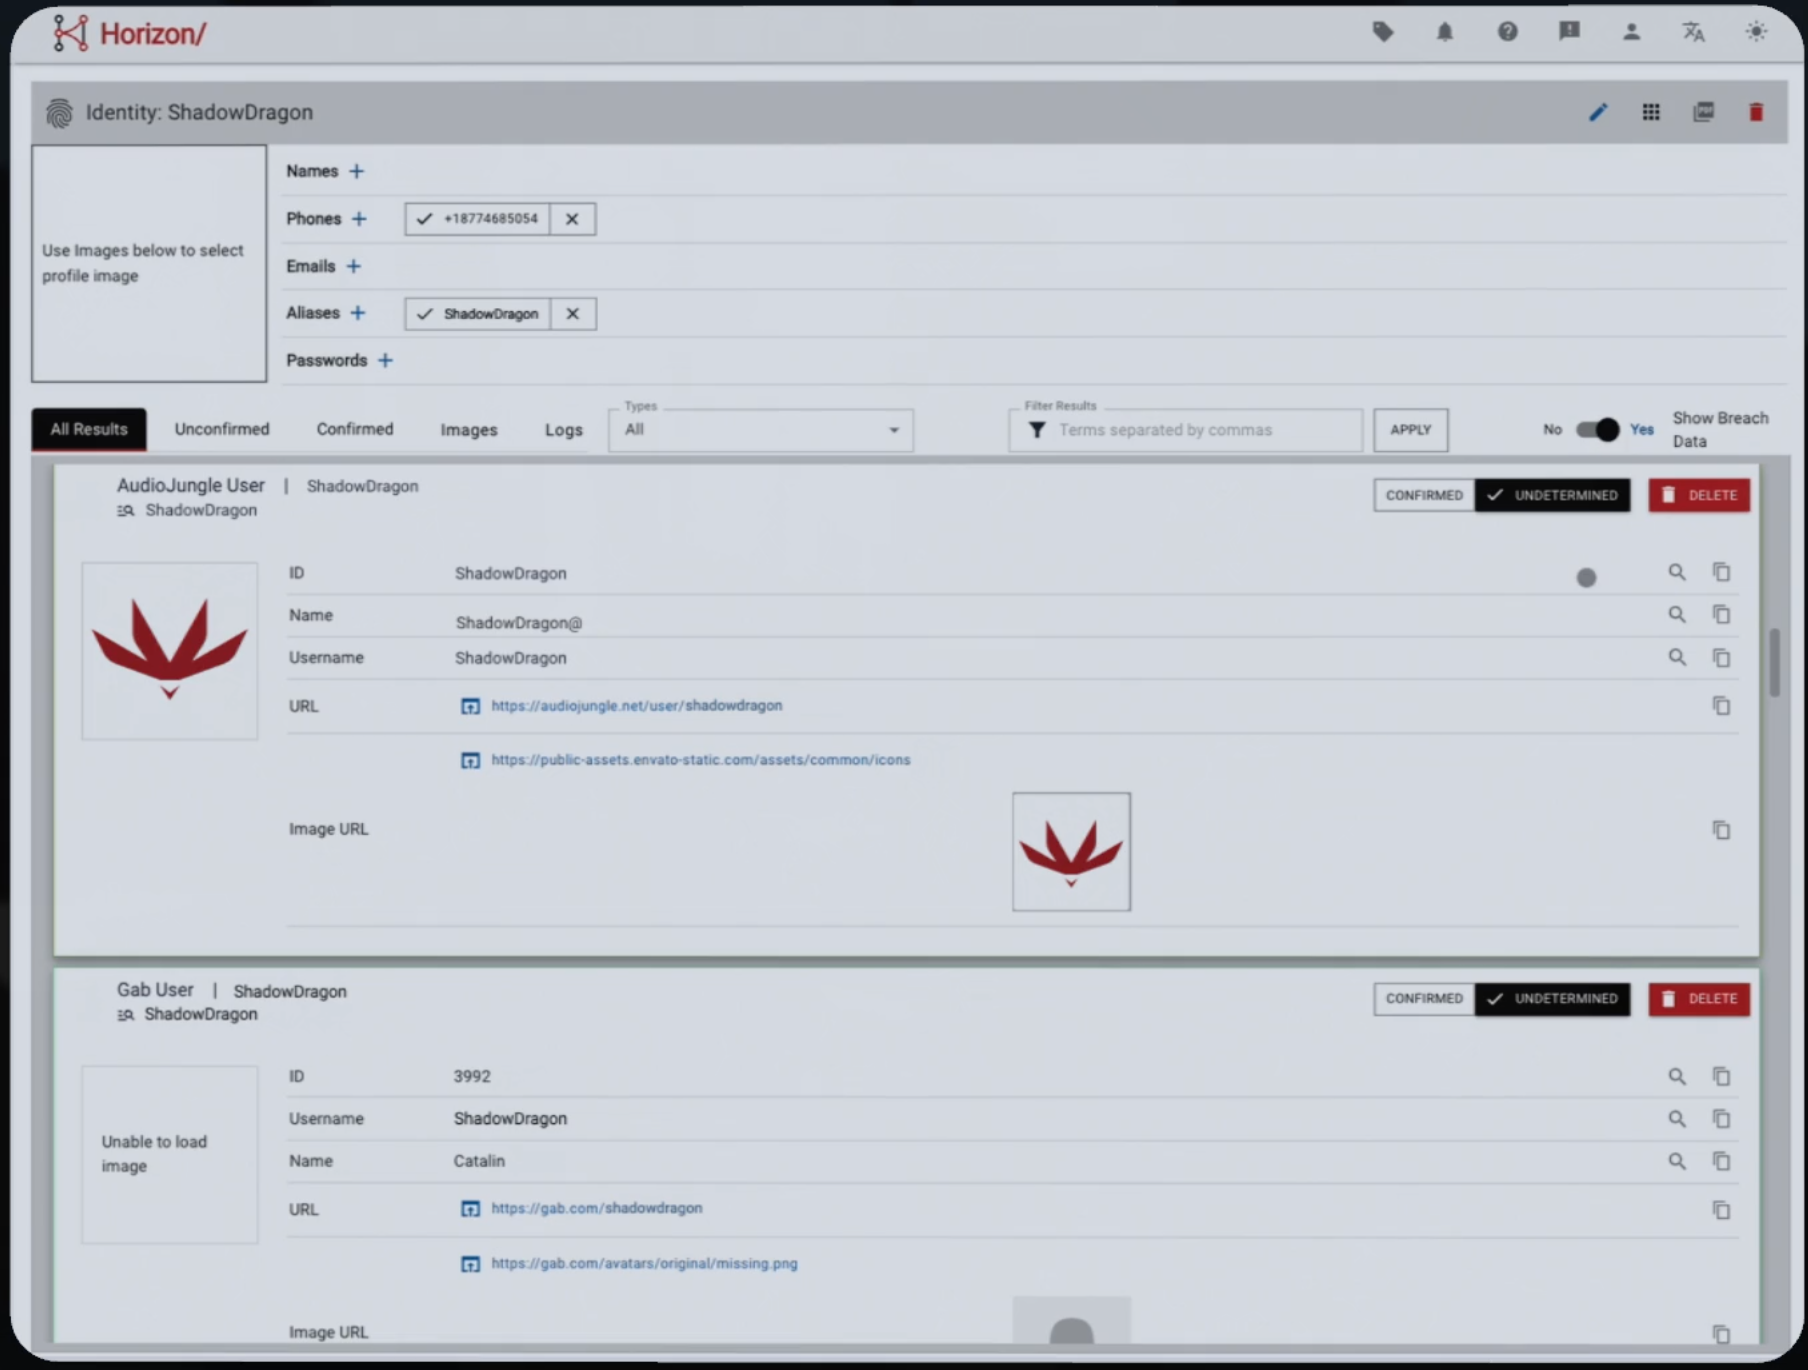Delete identity using red trash icon
This screenshot has width=1808, height=1370.
pyautogui.click(x=1755, y=112)
